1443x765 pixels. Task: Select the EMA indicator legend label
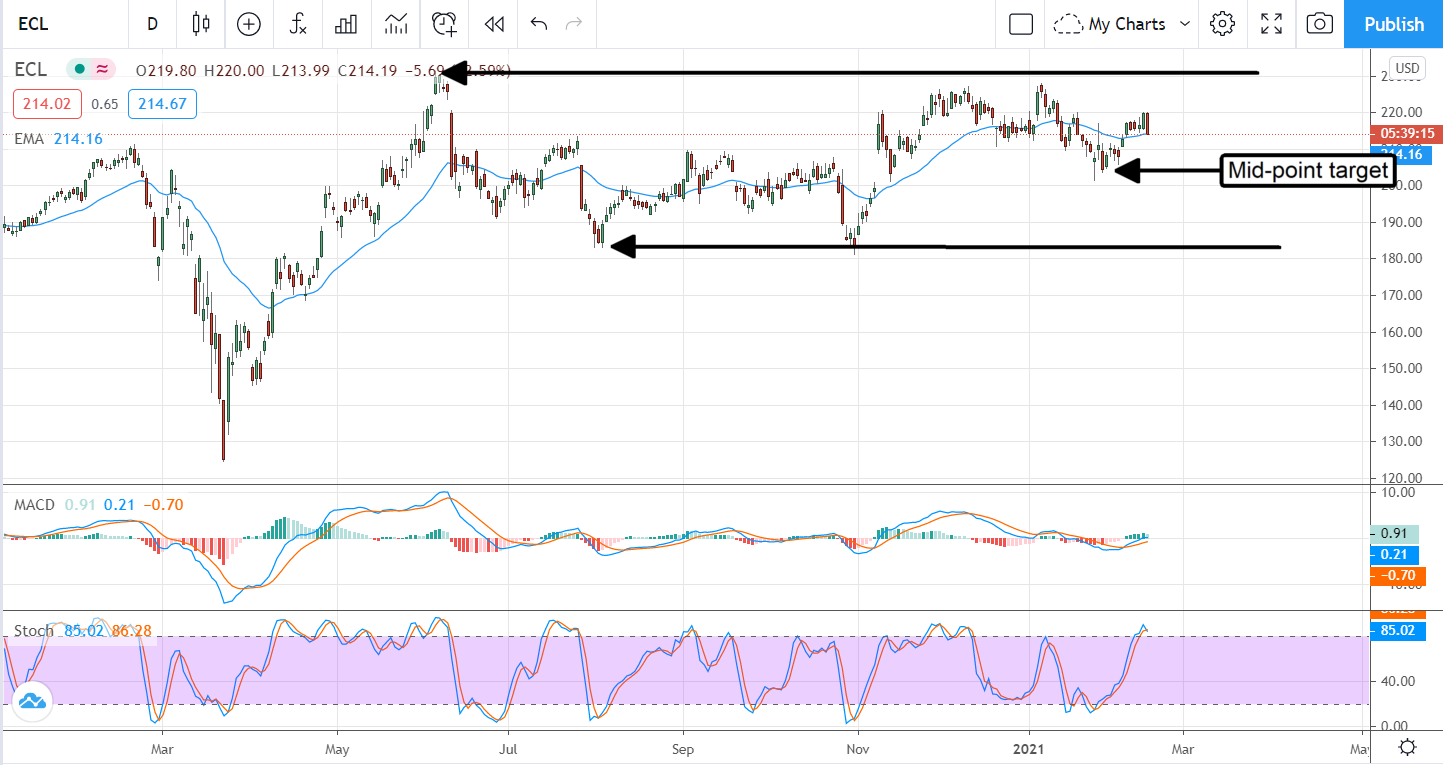click(x=29, y=139)
